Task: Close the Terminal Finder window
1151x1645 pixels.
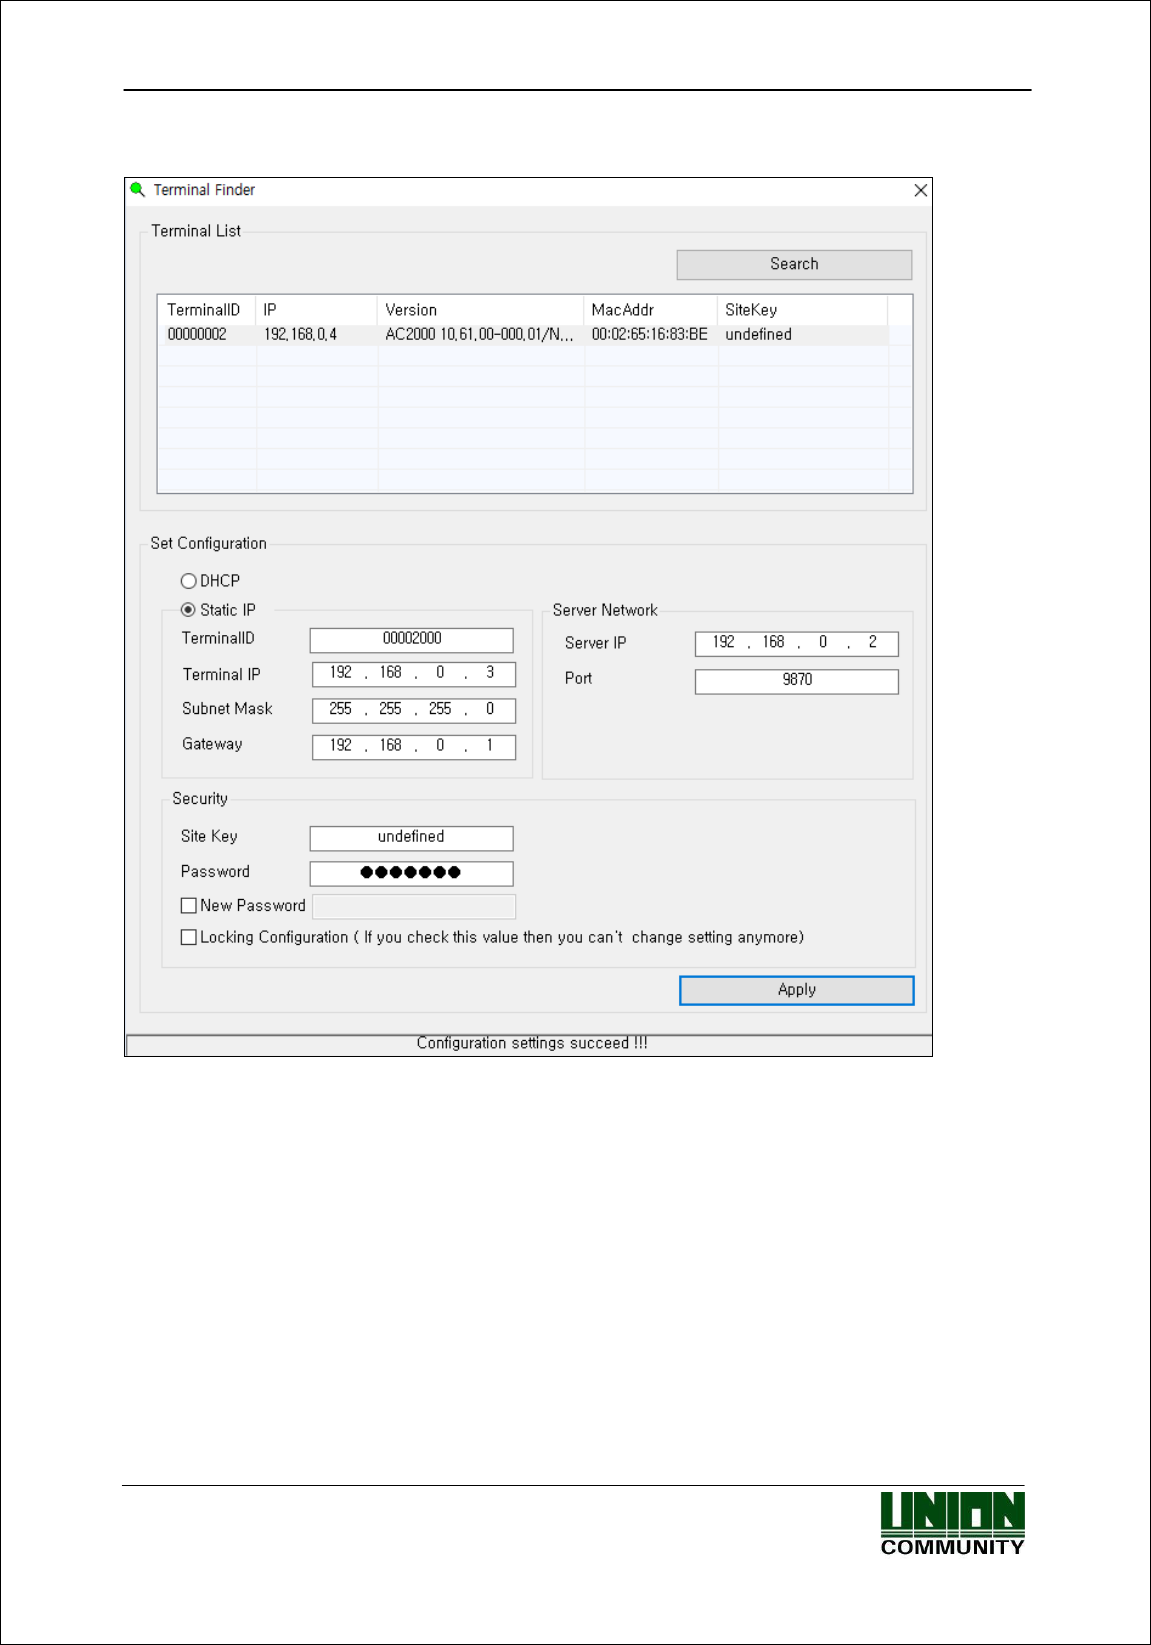Action: pyautogui.click(x=921, y=190)
